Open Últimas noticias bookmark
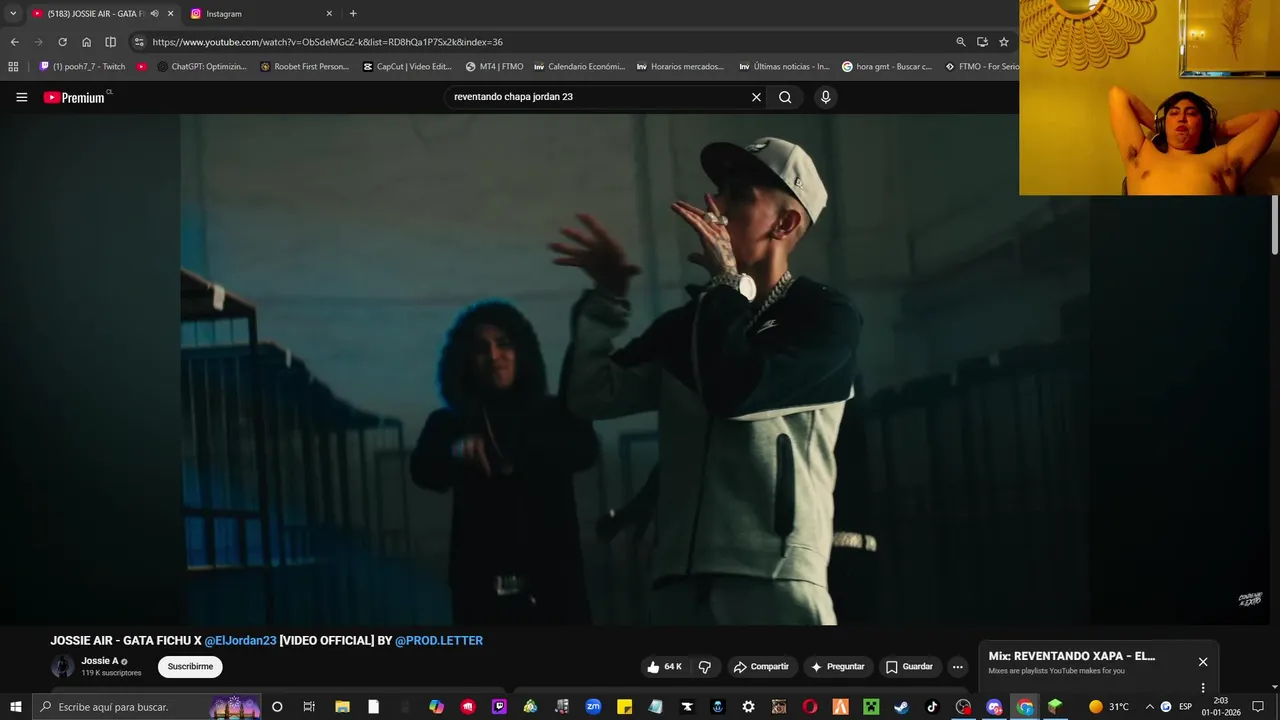1280x720 pixels. [x=784, y=67]
